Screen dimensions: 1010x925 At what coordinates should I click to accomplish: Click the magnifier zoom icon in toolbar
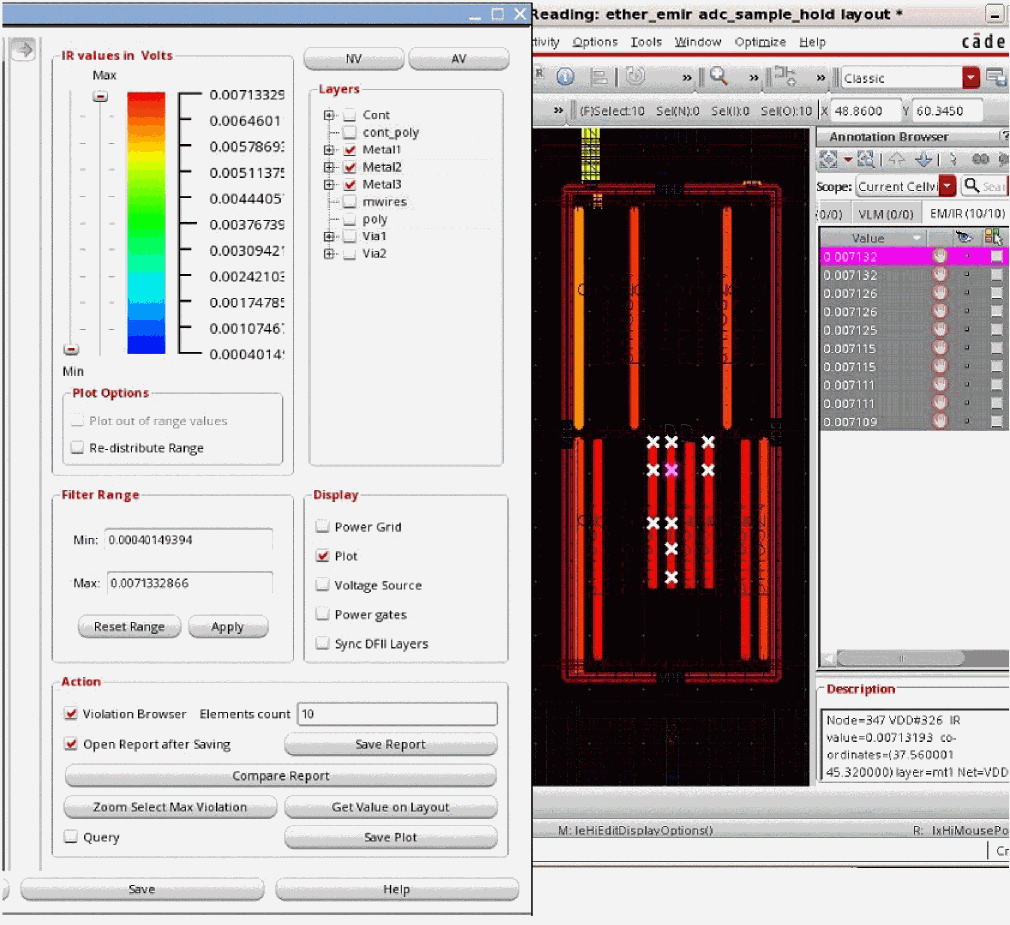[x=718, y=77]
